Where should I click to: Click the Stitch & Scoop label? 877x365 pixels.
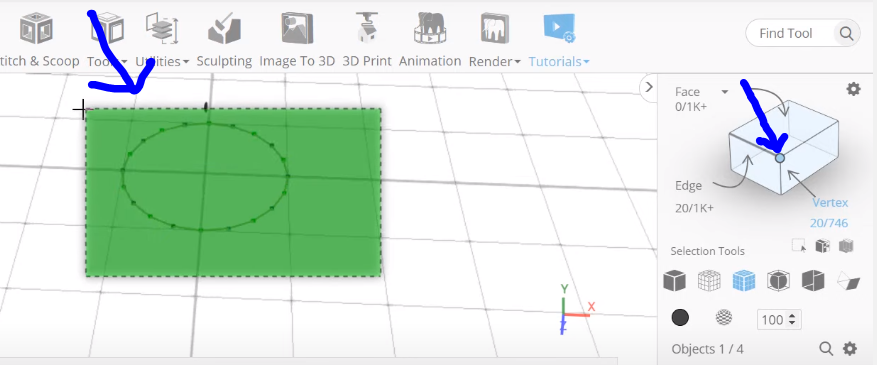[x=39, y=61]
